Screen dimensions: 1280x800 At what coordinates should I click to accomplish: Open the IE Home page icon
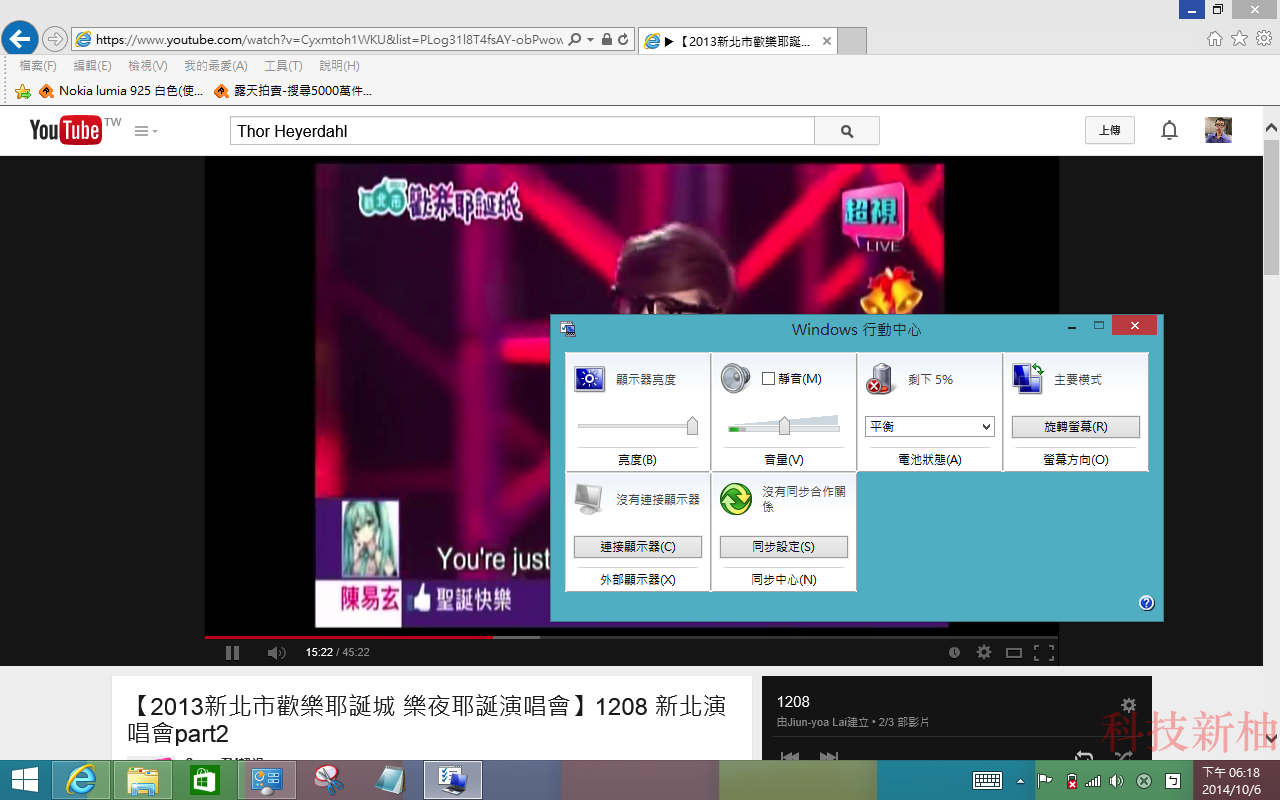pos(1214,39)
